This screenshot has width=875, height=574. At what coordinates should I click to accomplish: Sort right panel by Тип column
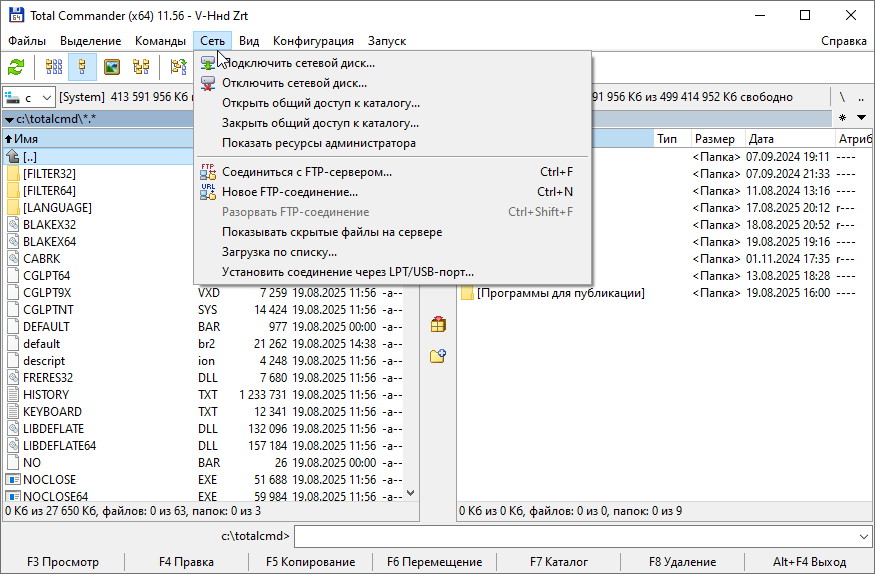(x=672, y=139)
